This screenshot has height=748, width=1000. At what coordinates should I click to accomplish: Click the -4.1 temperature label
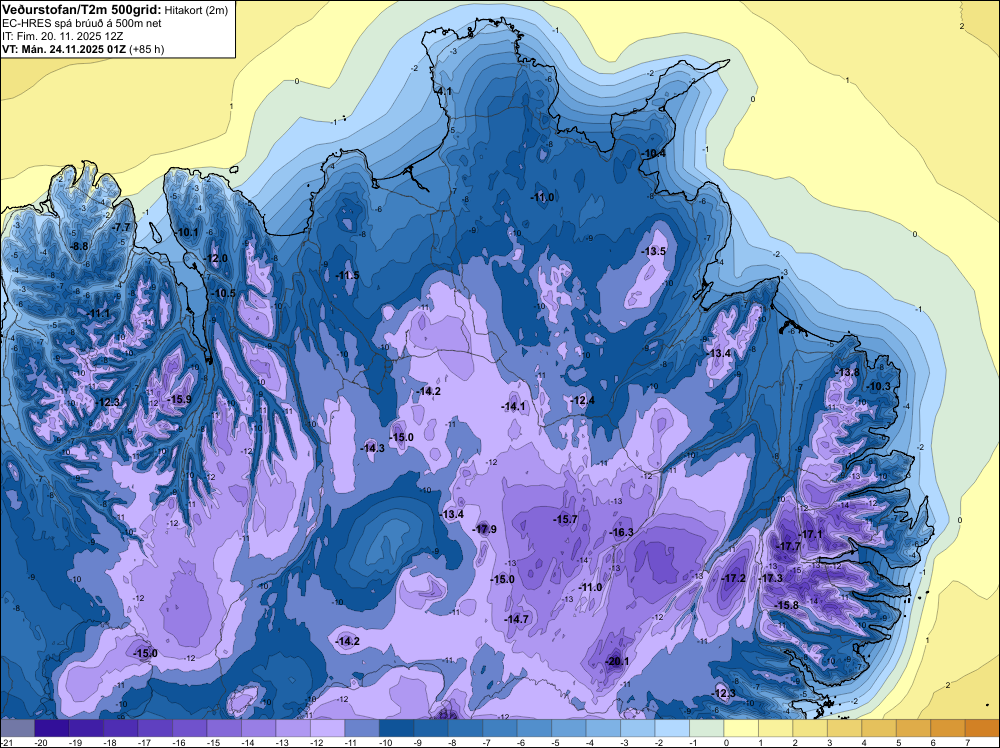point(444,92)
